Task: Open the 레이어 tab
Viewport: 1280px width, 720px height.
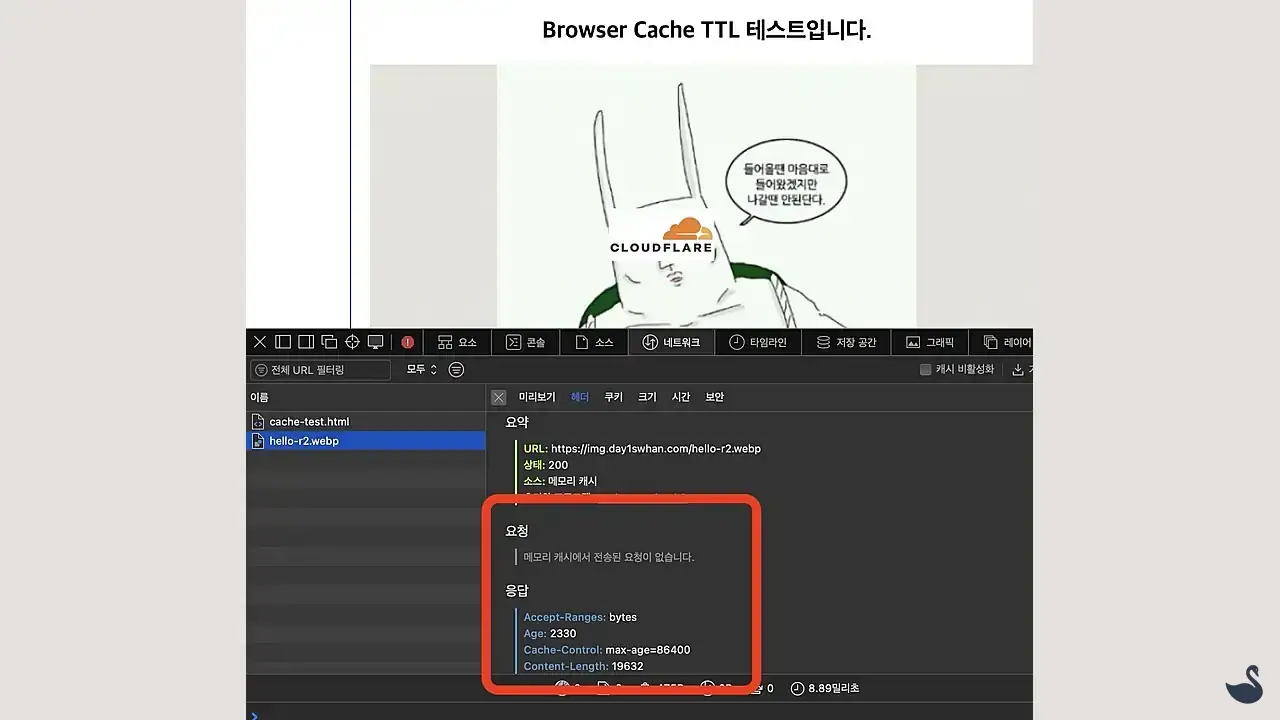Action: (1003, 342)
